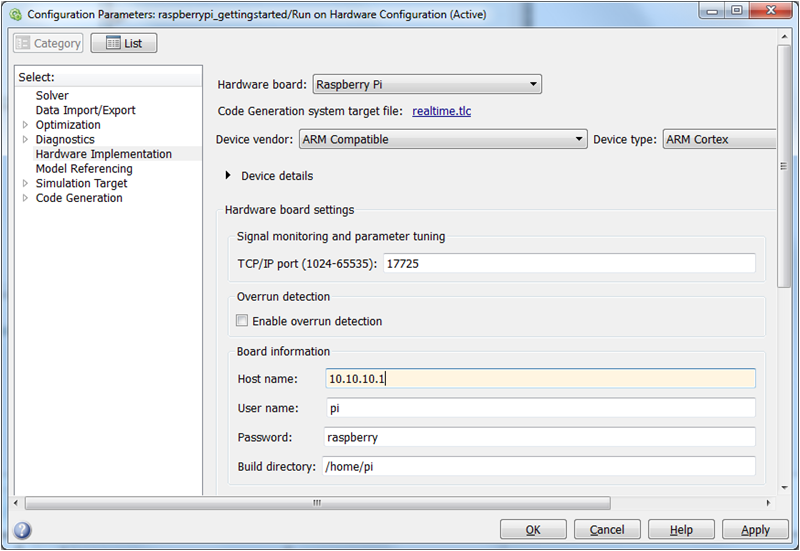Expand the Optimization tree node

[x=25, y=124]
